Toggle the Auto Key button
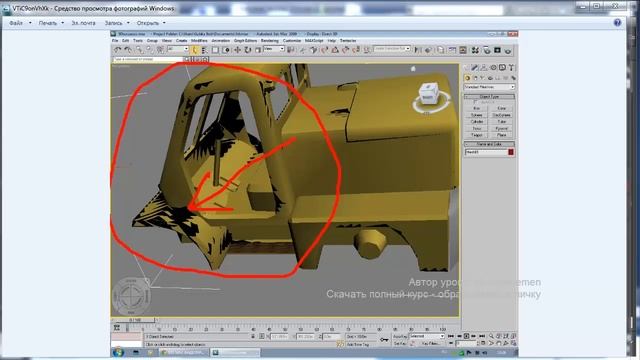Image resolution: width=640 pixels, height=360 pixels. (x=400, y=336)
